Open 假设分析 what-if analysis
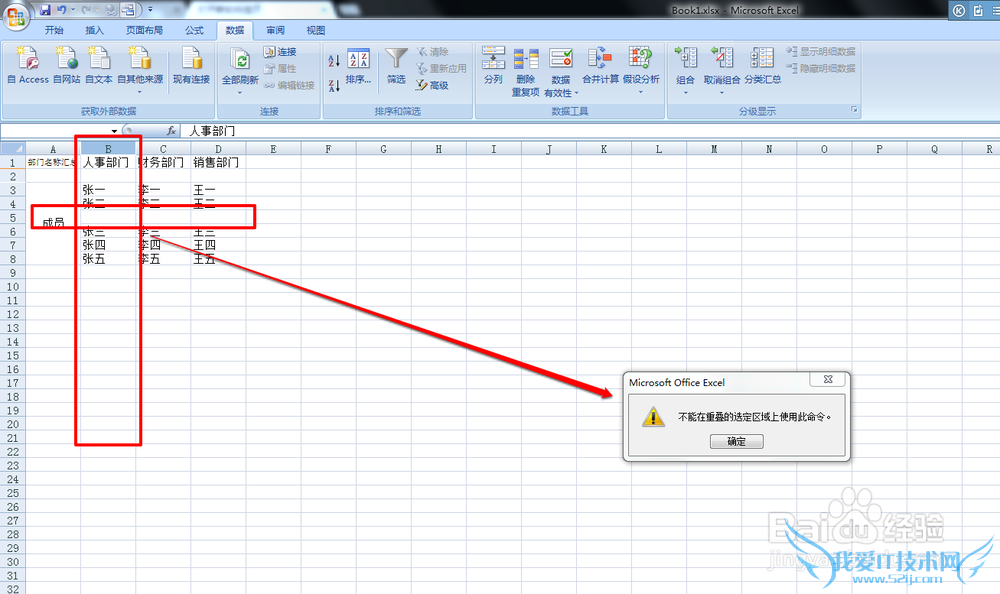This screenshot has width=1000, height=594. click(640, 69)
